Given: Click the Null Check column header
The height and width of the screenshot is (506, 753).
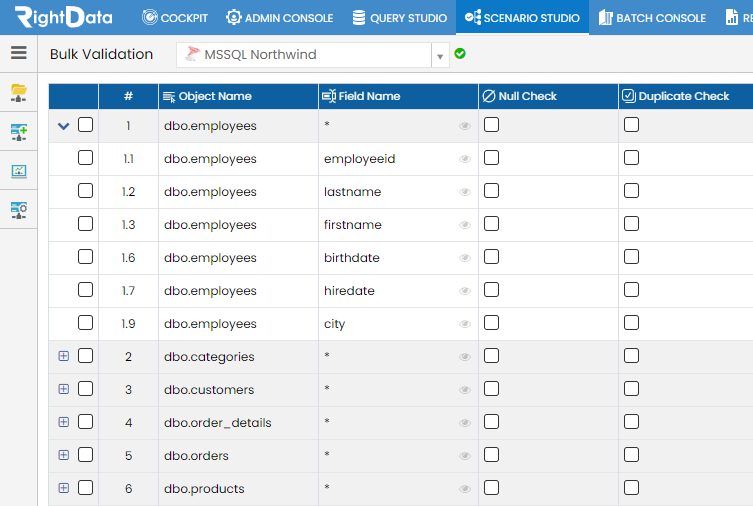Looking at the screenshot, I should (548, 96).
